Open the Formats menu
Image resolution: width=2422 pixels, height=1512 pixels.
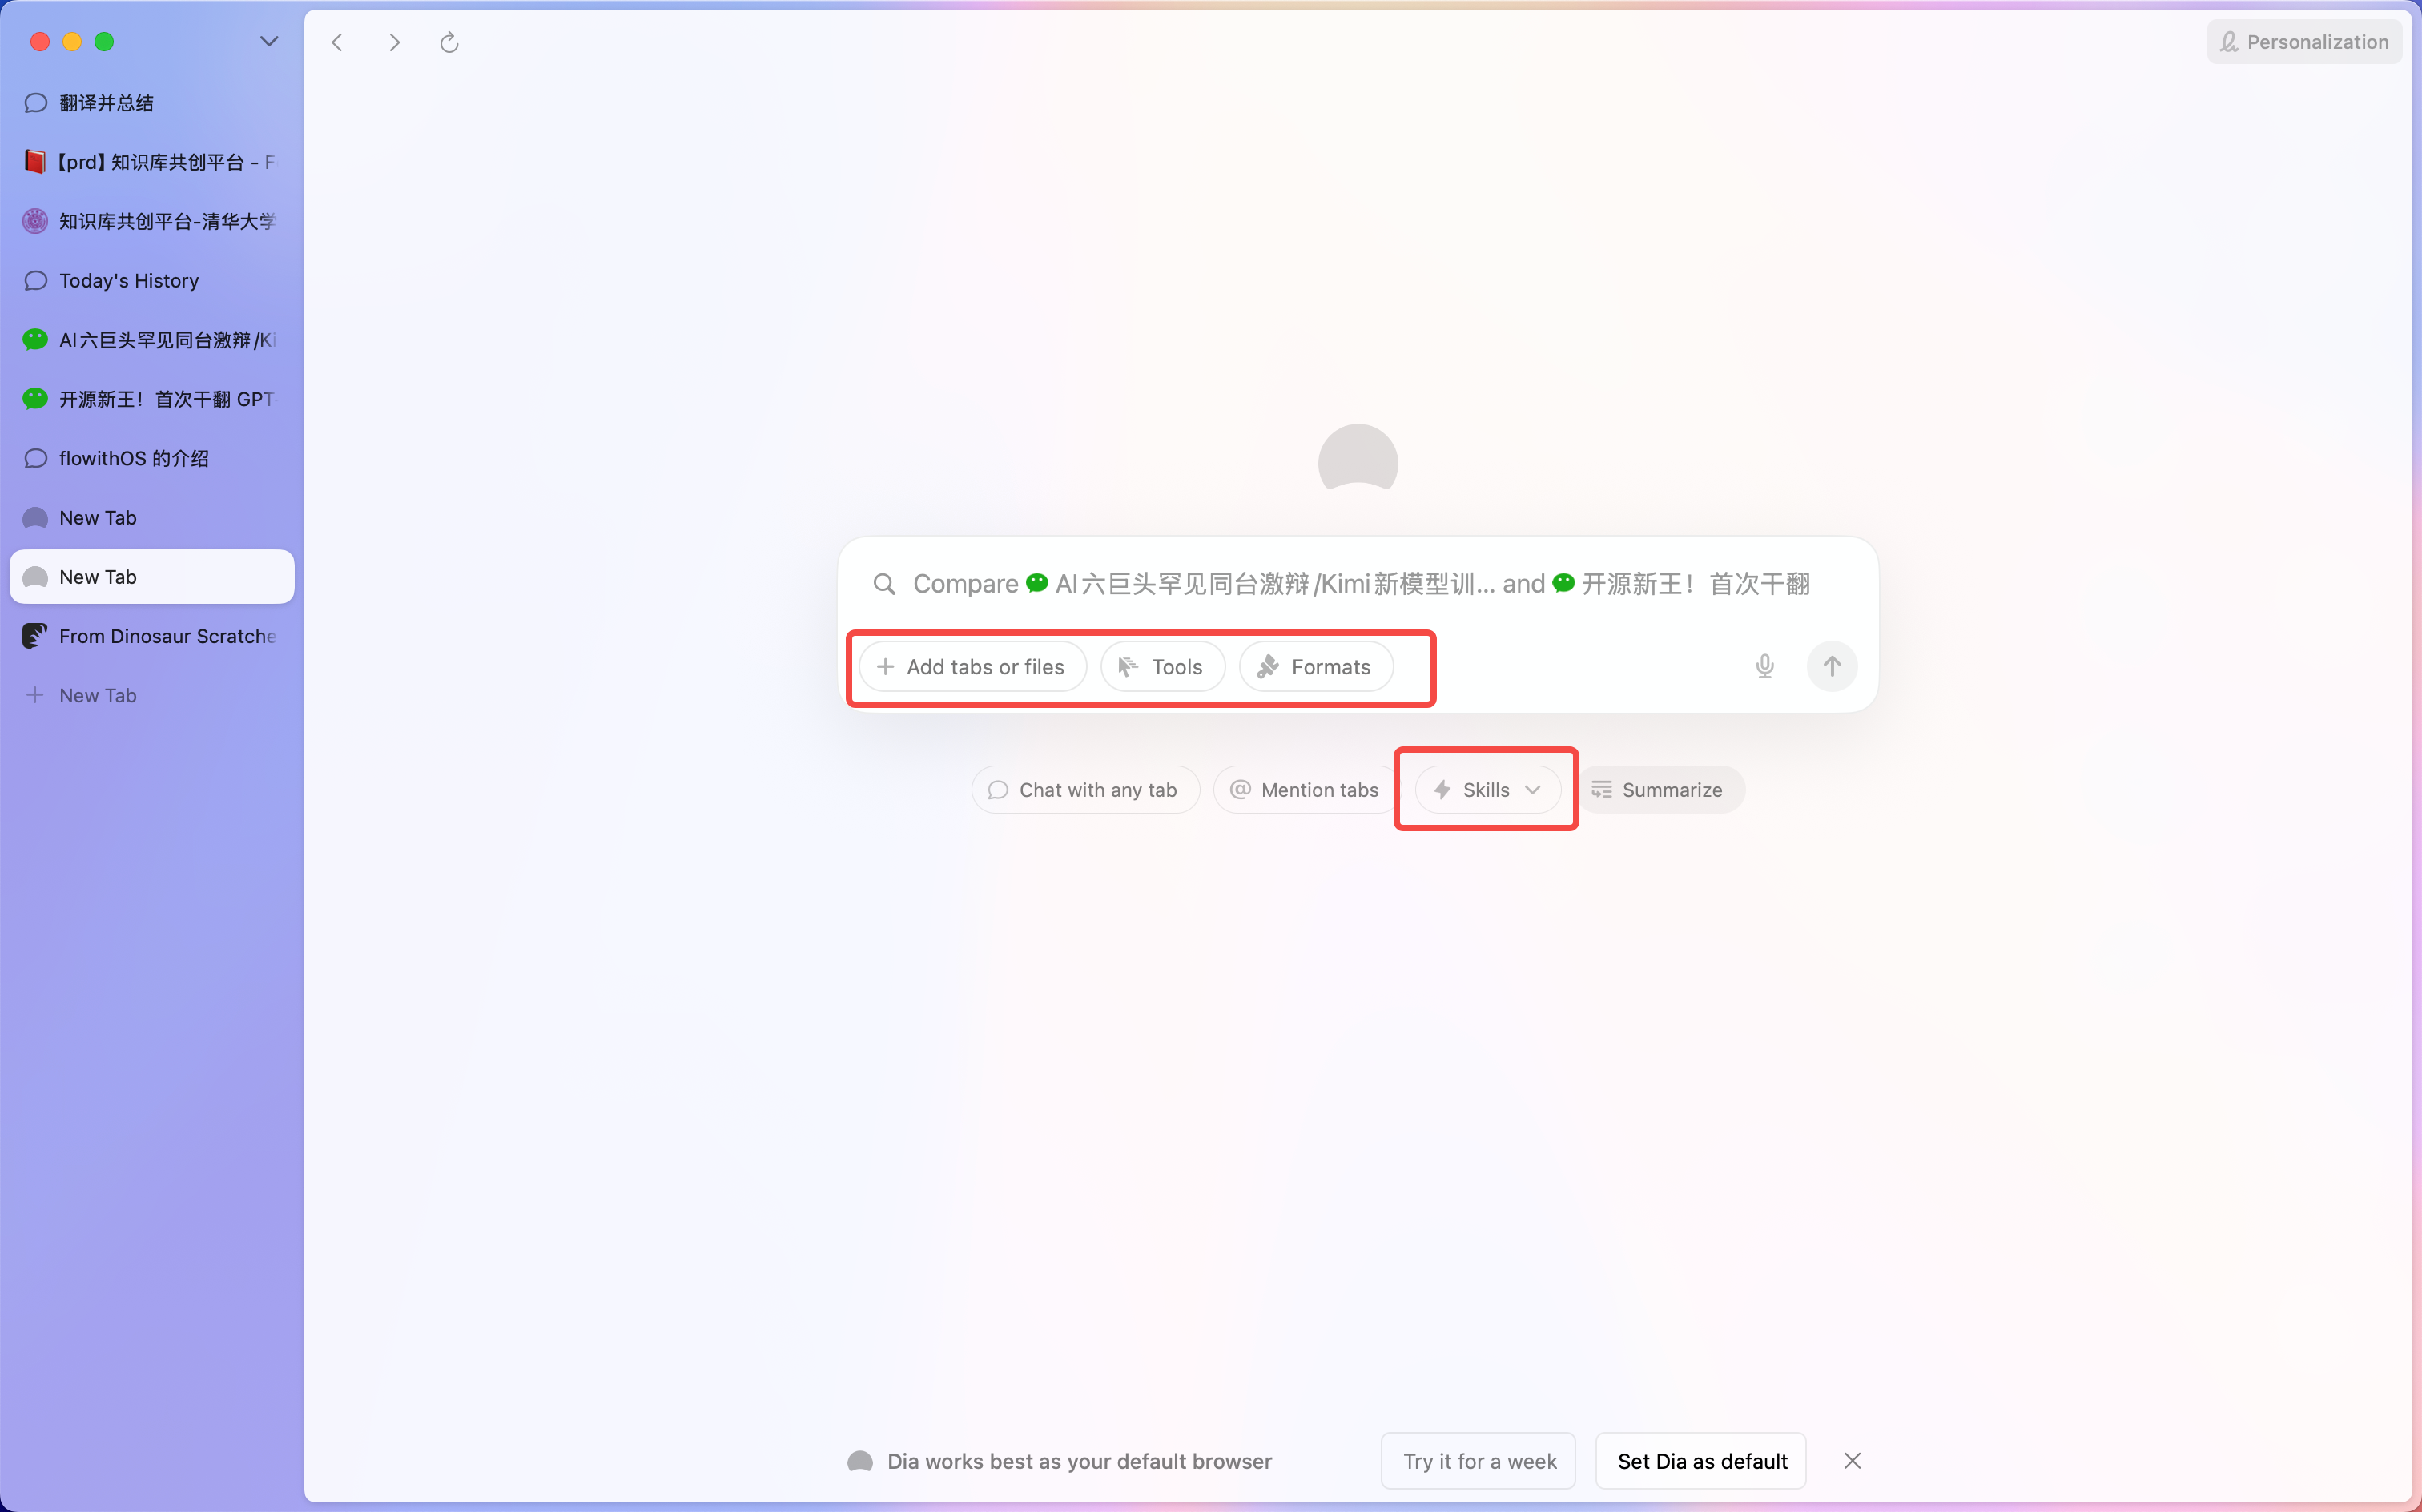(x=1316, y=667)
